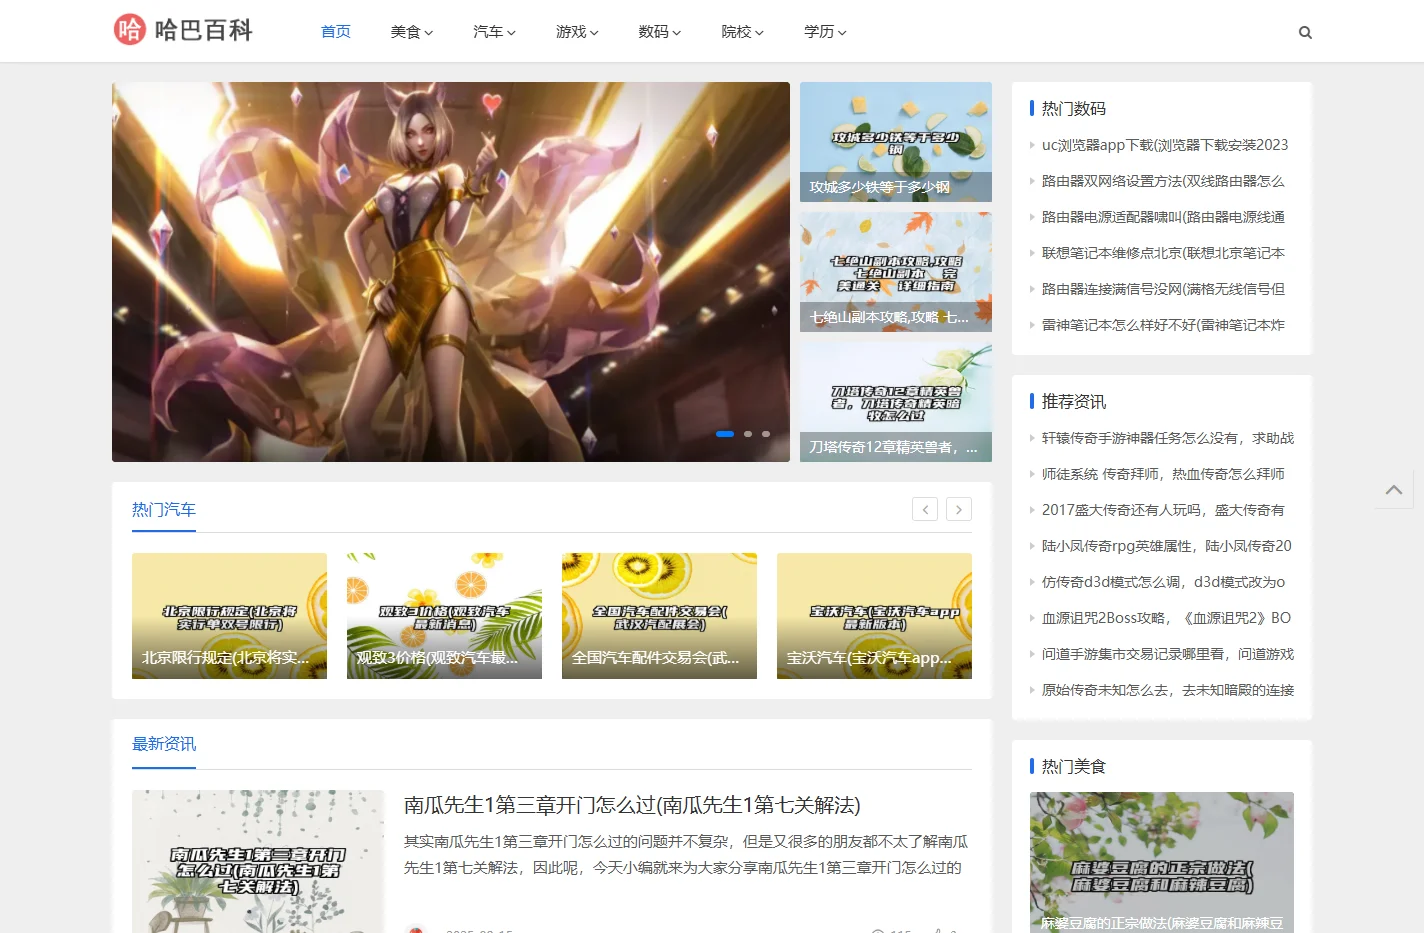Screen dimensions: 1424x933
Task: Open link 雷神笔记本怎么样好不好
Action: pyautogui.click(x=1163, y=325)
